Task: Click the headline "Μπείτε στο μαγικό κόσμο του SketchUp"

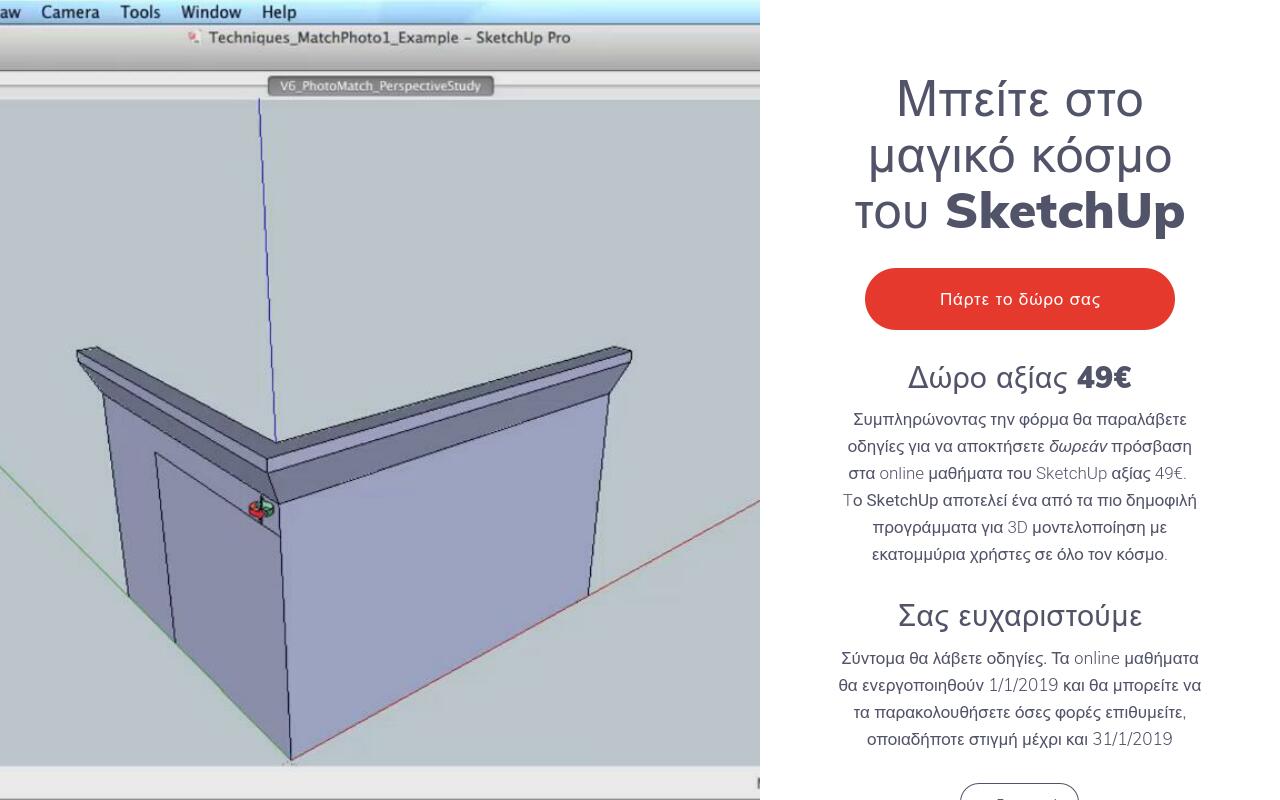Action: [x=1019, y=155]
